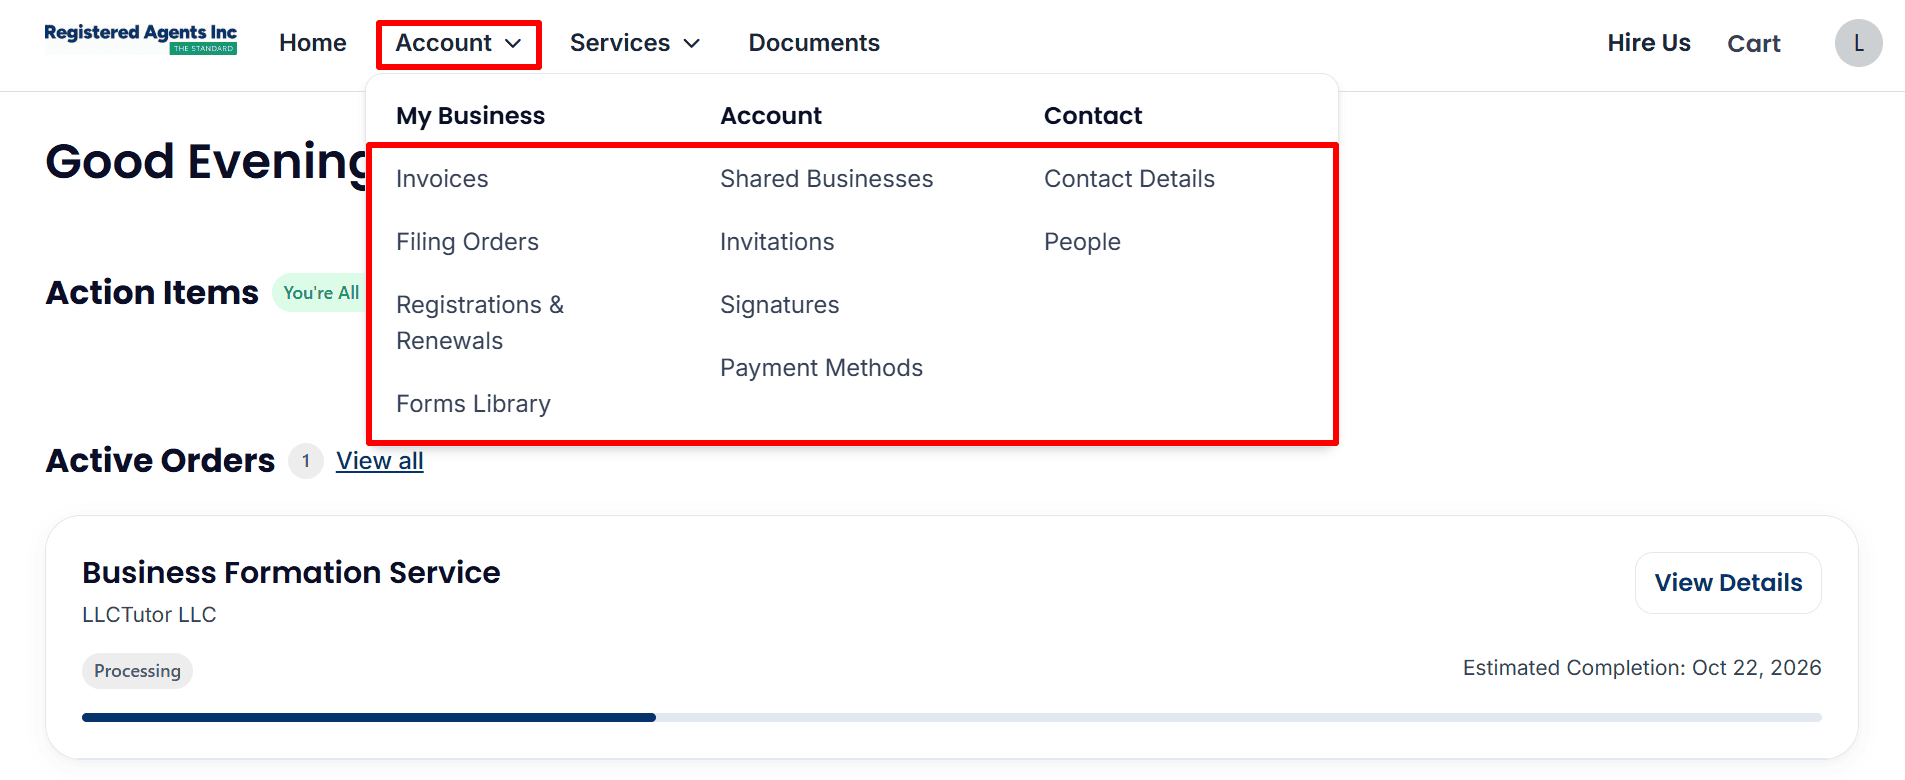Open Payment Methods

pyautogui.click(x=821, y=368)
